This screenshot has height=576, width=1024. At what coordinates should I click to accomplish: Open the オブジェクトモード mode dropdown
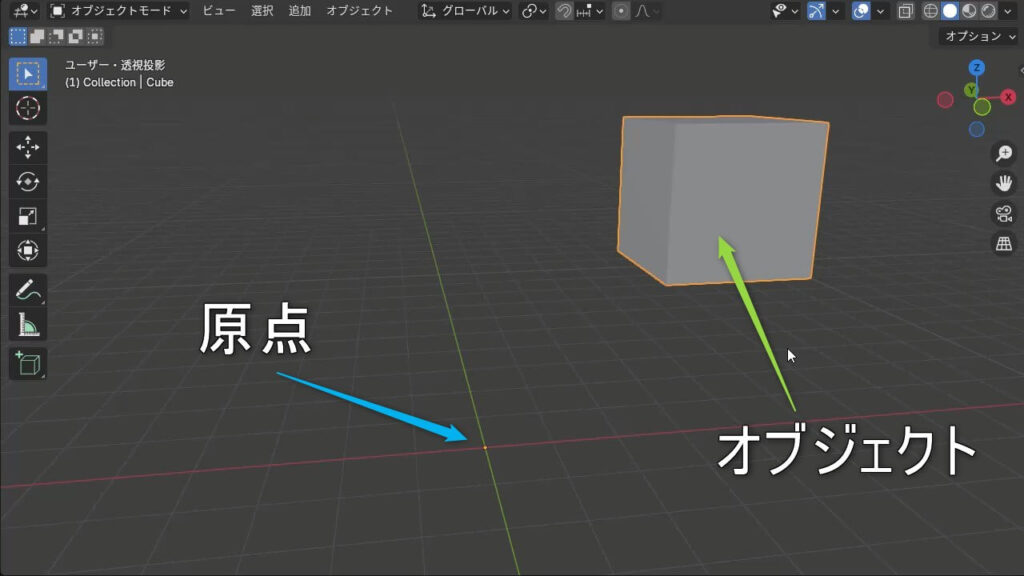(x=120, y=11)
